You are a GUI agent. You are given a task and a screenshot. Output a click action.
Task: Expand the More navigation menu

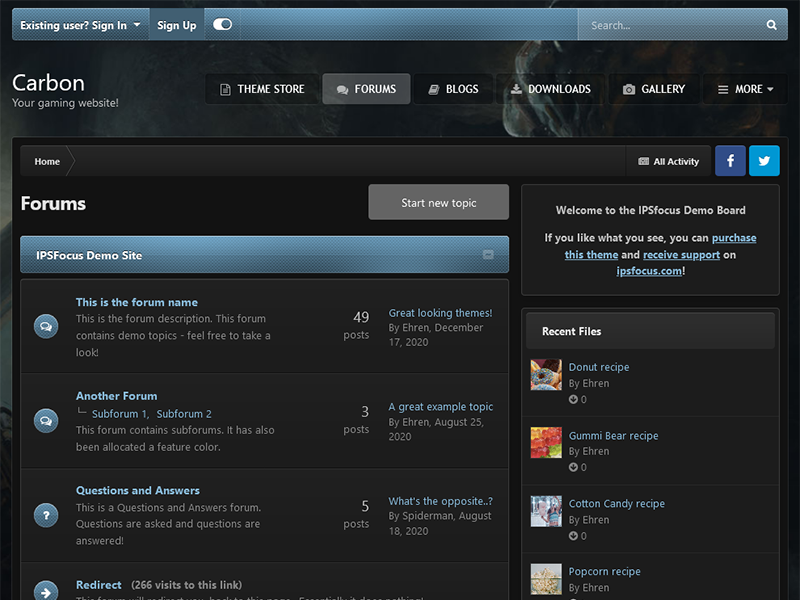point(746,89)
